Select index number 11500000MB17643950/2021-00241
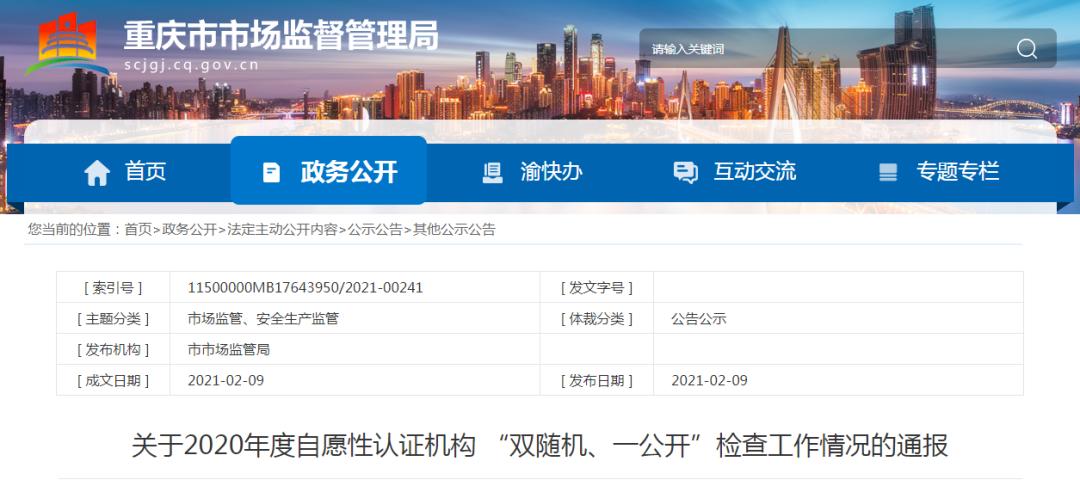 tap(305, 288)
